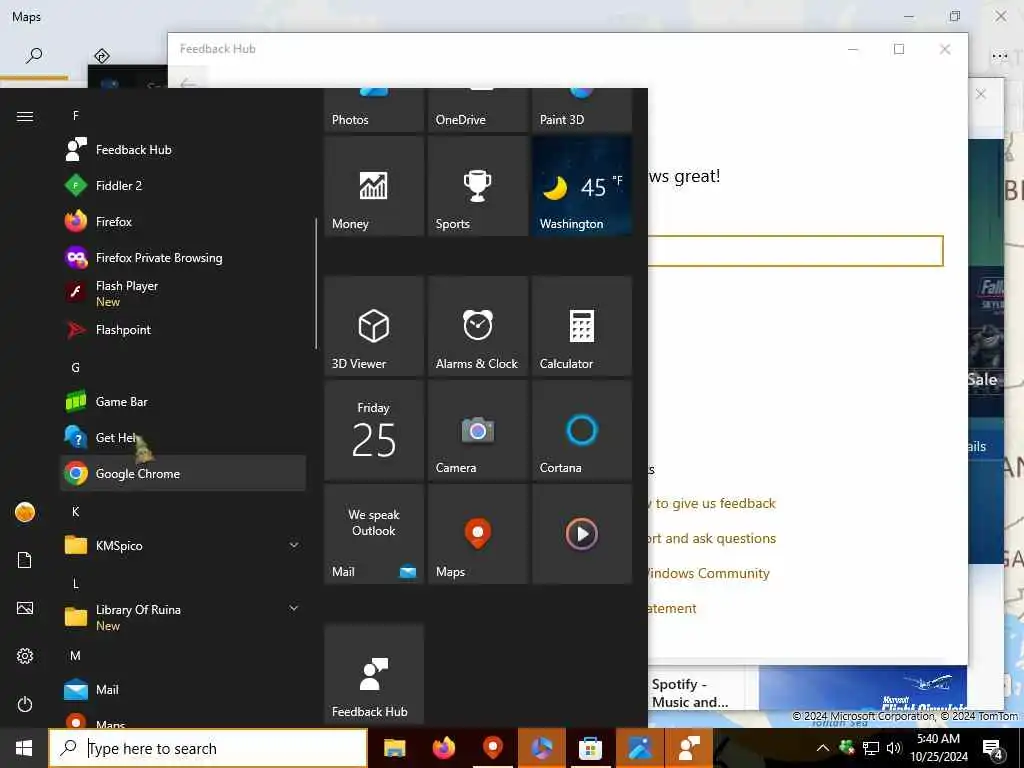The width and height of the screenshot is (1024, 768).
Task: Open the Friday 25 calendar tile
Action: click(374, 430)
